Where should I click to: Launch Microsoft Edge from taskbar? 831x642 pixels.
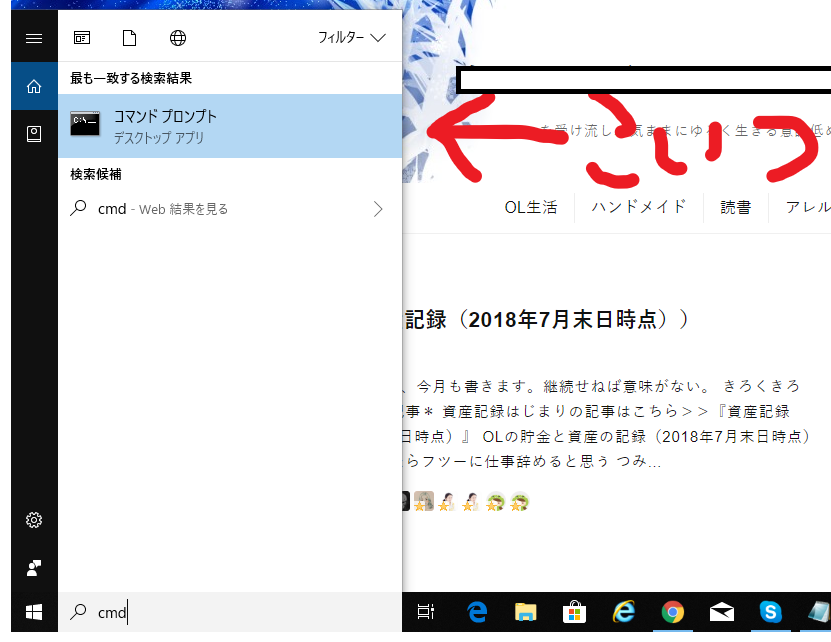tap(477, 612)
